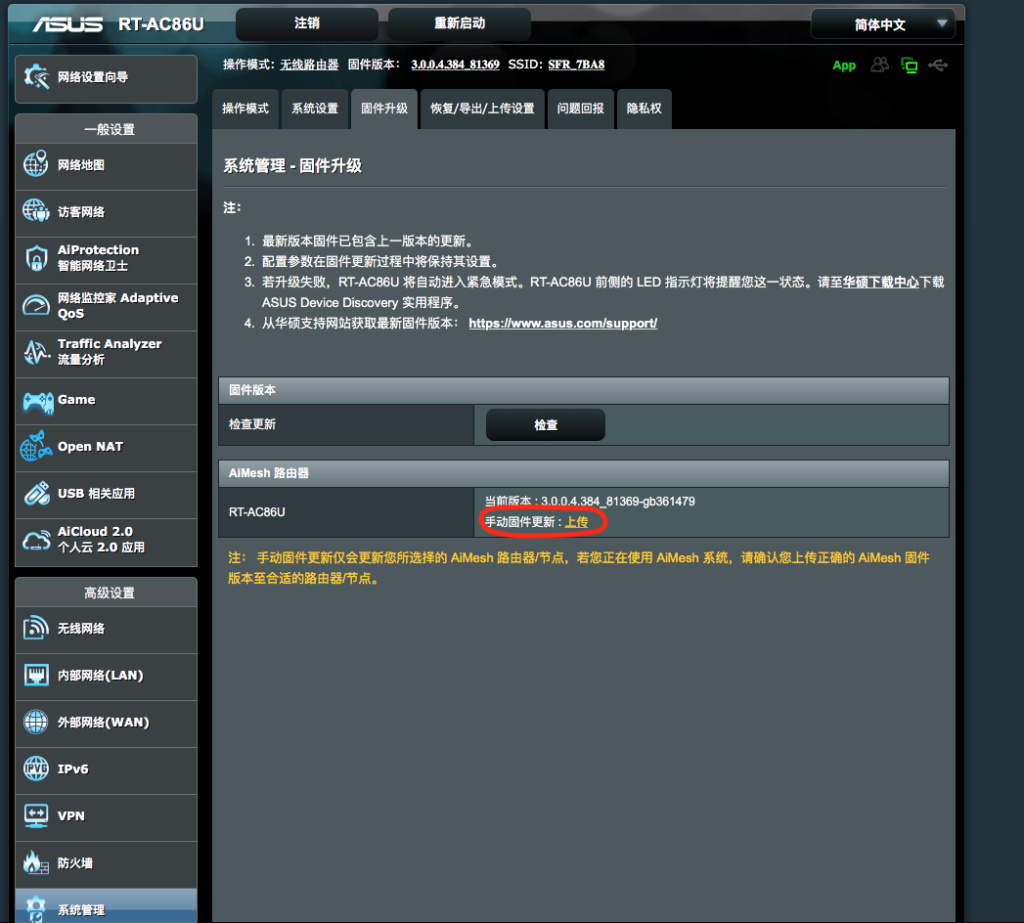Viewport: 1024px width, 923px height.
Task: Click the 系统管理 - 固件升级 page heading
Action: coord(293,166)
